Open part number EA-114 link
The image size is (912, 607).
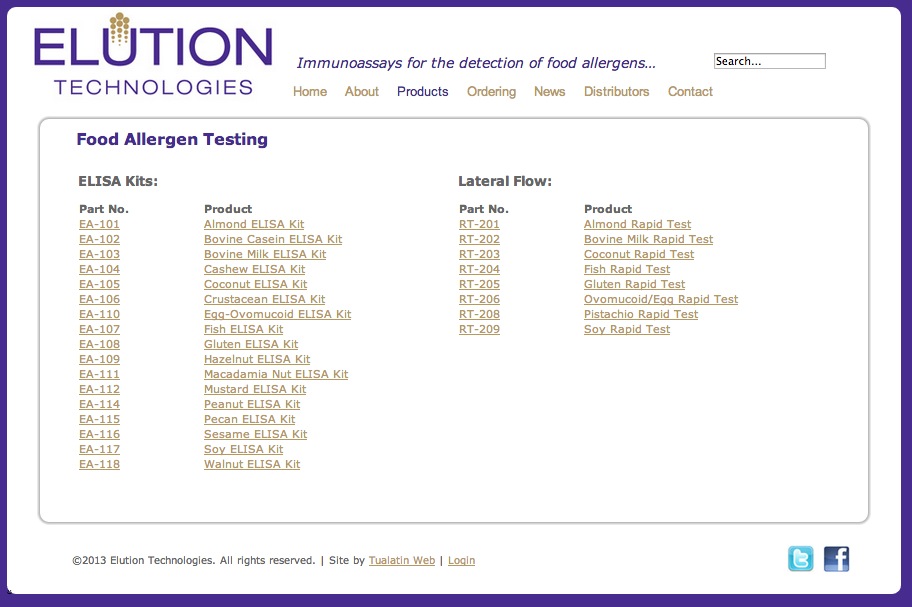coord(99,405)
